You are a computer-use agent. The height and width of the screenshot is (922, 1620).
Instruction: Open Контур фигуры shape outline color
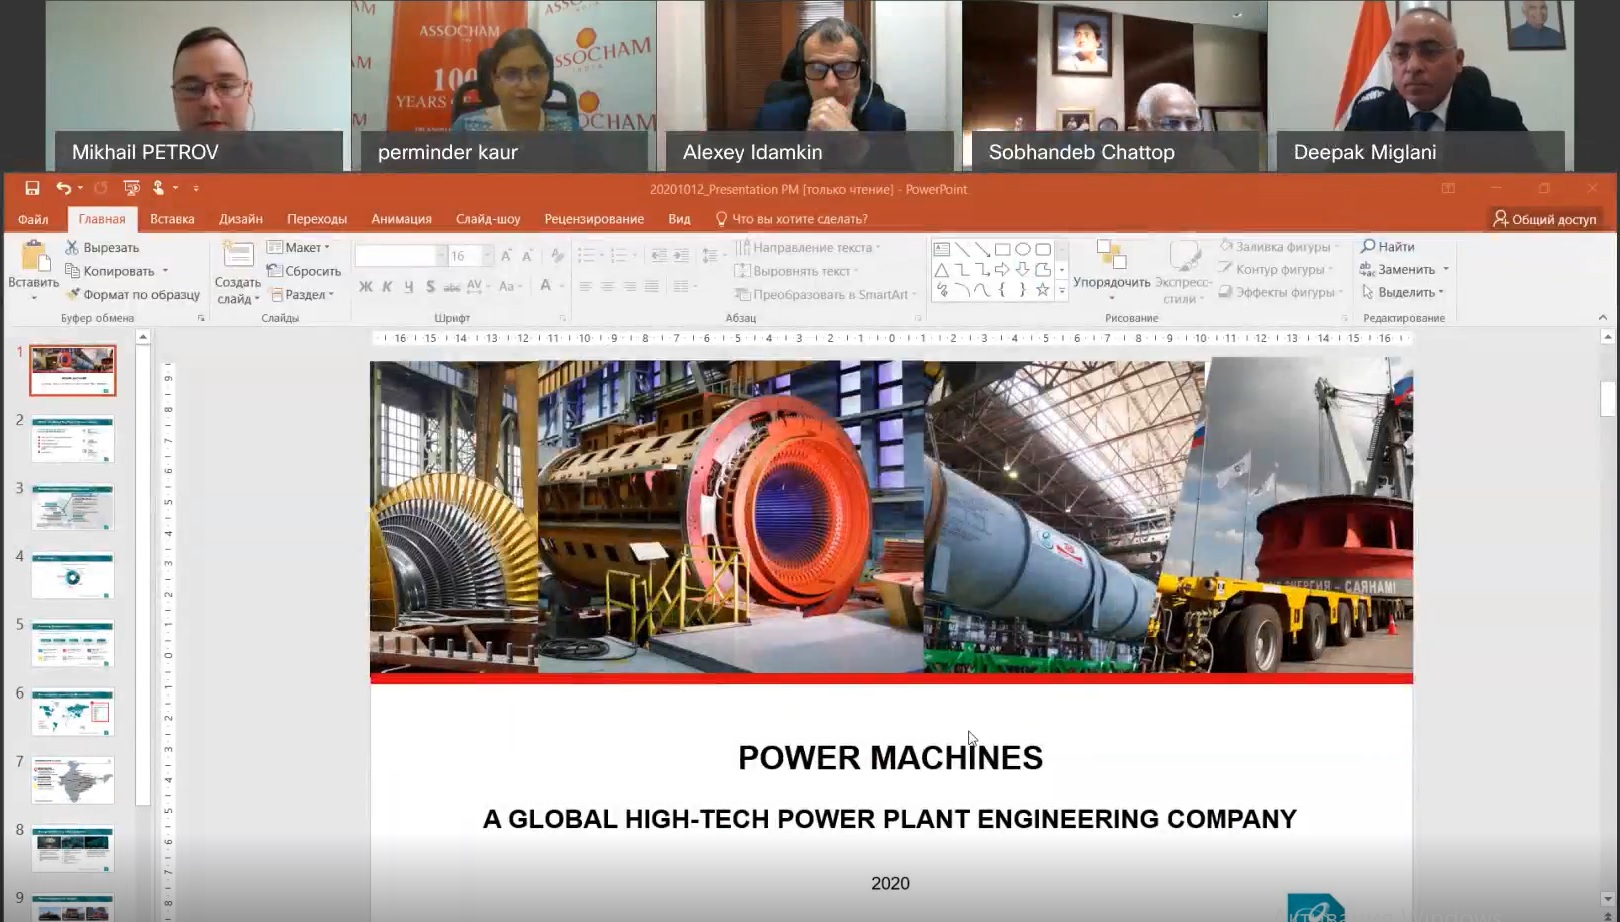tap(1275, 269)
